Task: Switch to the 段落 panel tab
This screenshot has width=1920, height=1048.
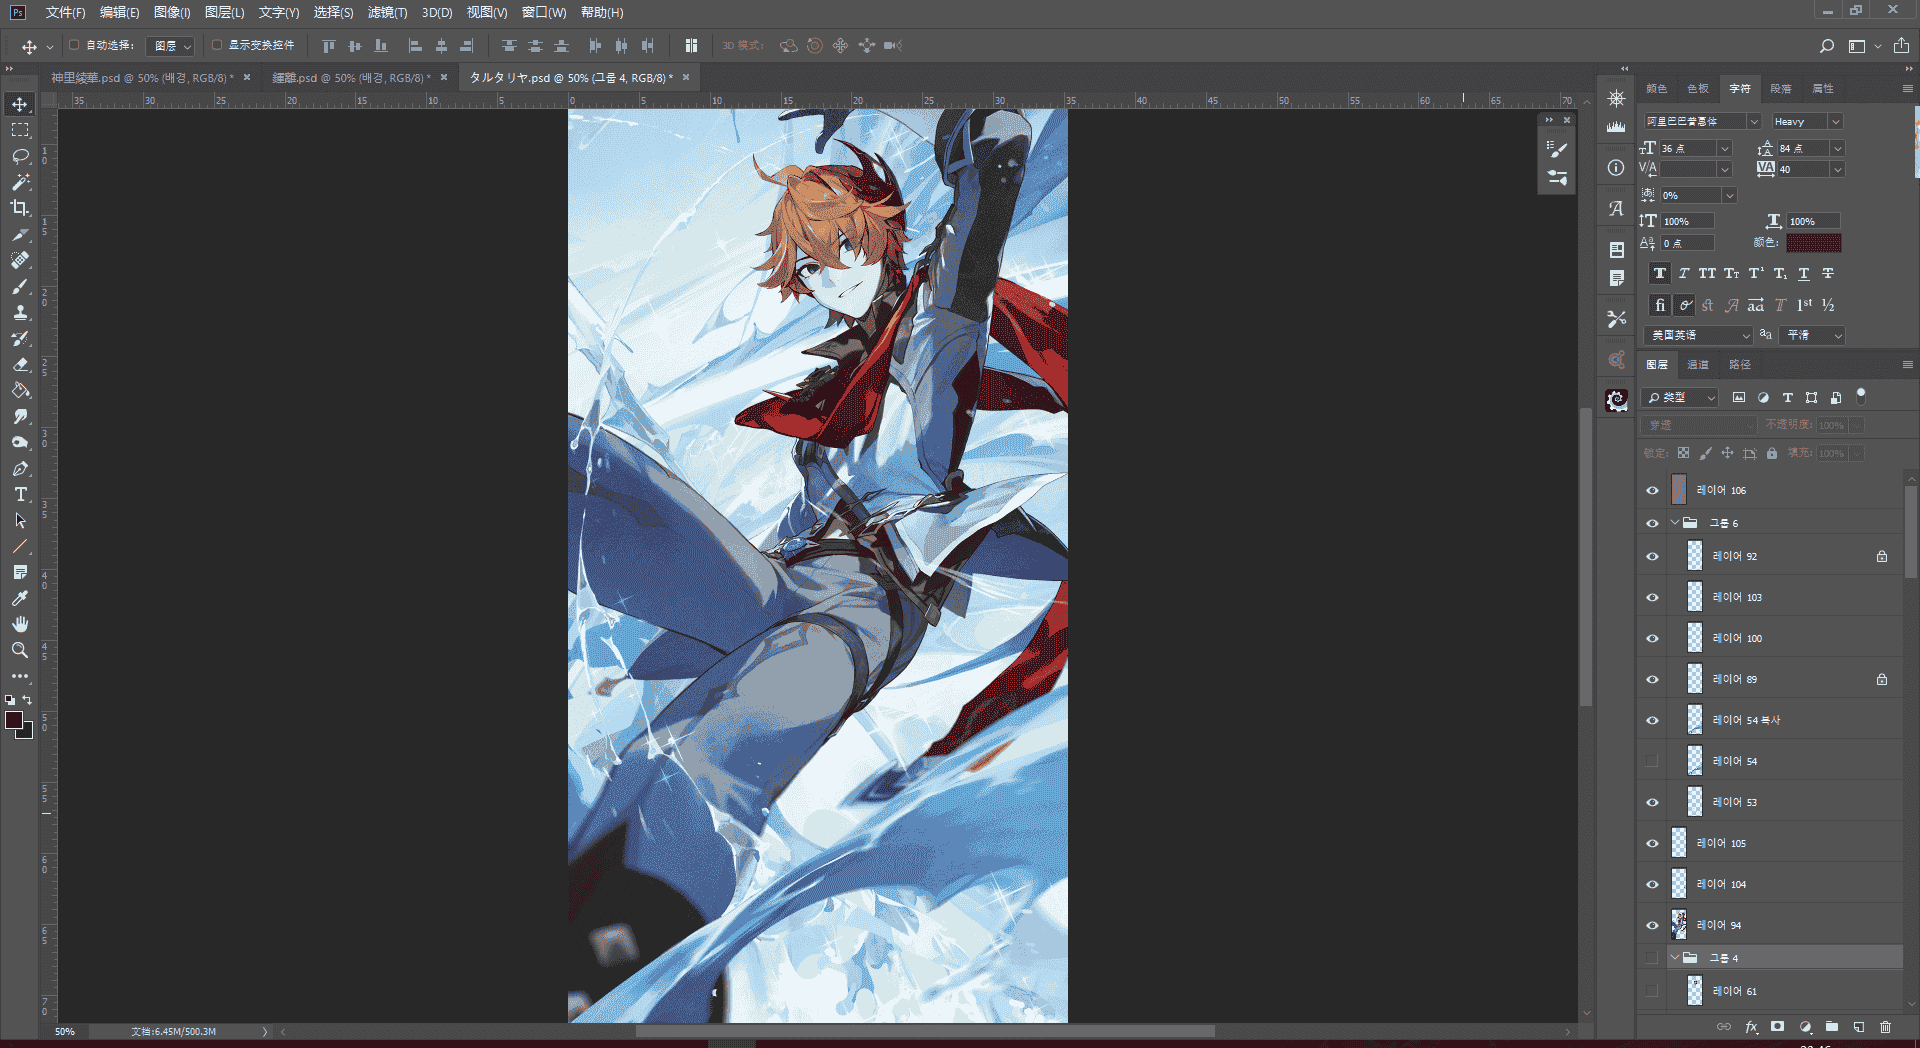Action: (1781, 88)
